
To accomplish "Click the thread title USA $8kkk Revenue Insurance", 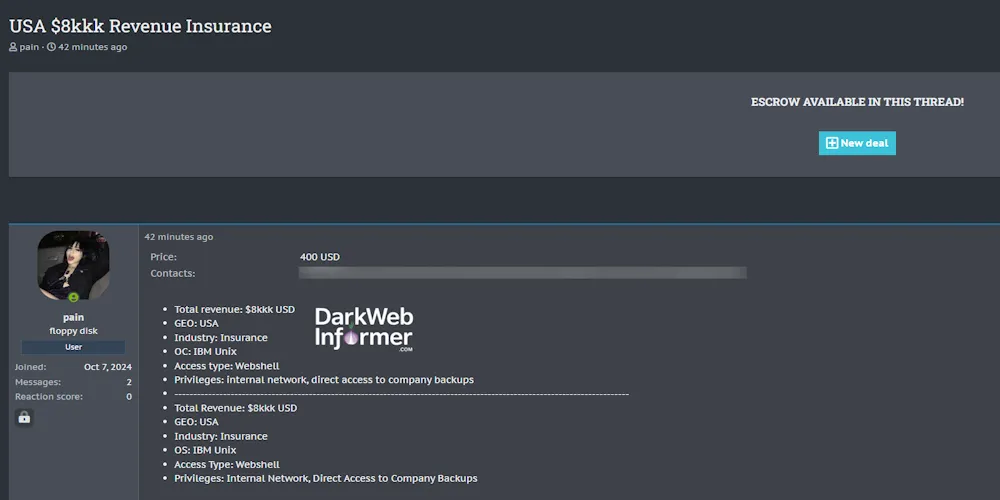I will pos(140,26).
